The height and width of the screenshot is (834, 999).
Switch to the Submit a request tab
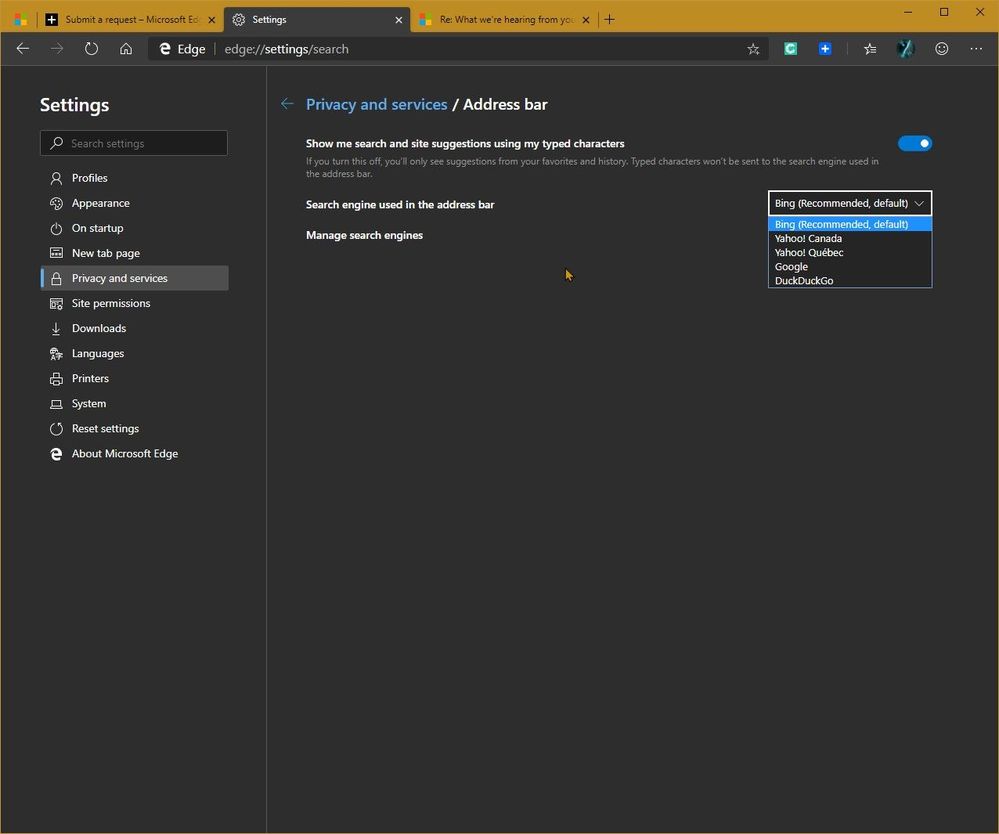(x=130, y=19)
